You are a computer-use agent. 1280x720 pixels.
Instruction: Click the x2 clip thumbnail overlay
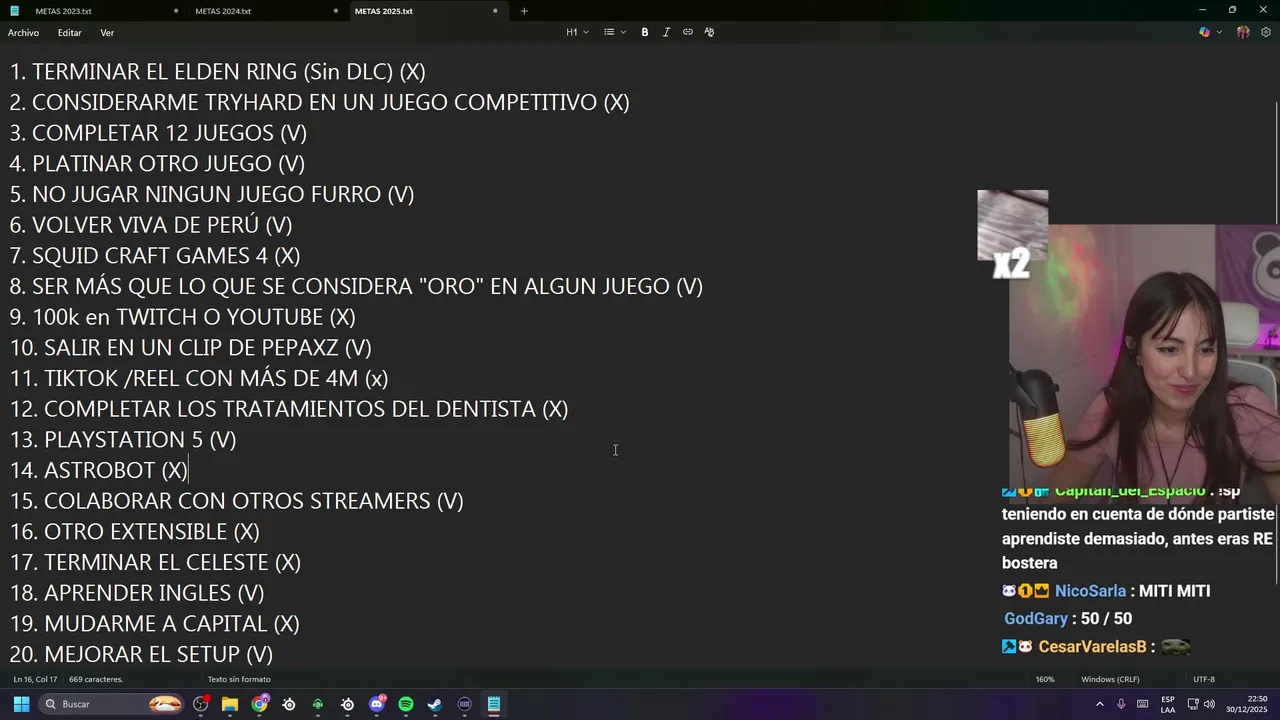(x=1012, y=233)
